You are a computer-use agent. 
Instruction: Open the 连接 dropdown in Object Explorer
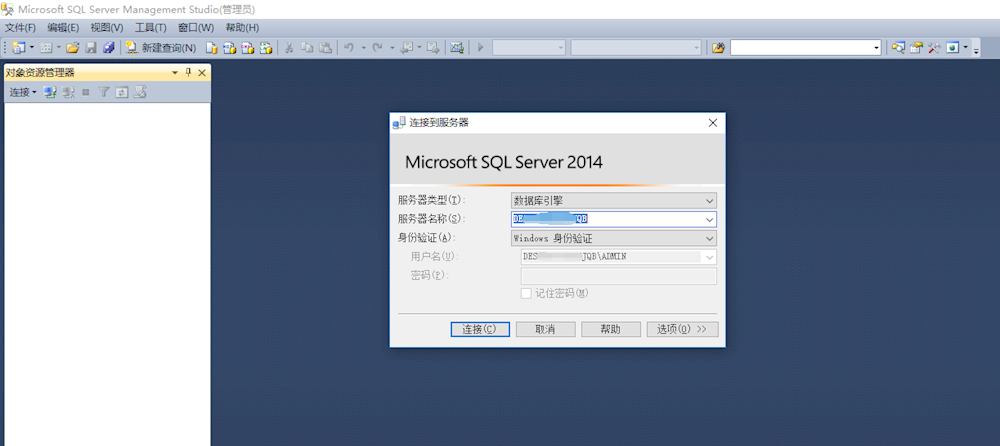23,93
